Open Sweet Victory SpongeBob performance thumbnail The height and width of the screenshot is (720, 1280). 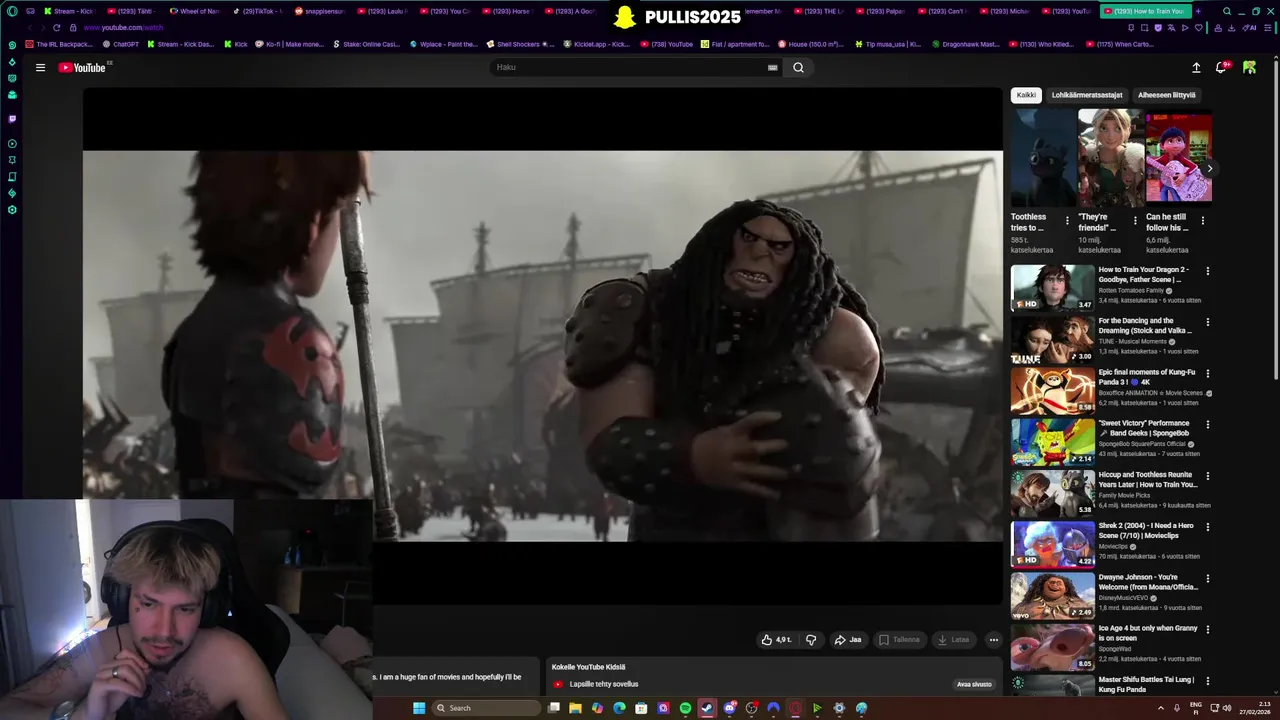[1053, 442]
